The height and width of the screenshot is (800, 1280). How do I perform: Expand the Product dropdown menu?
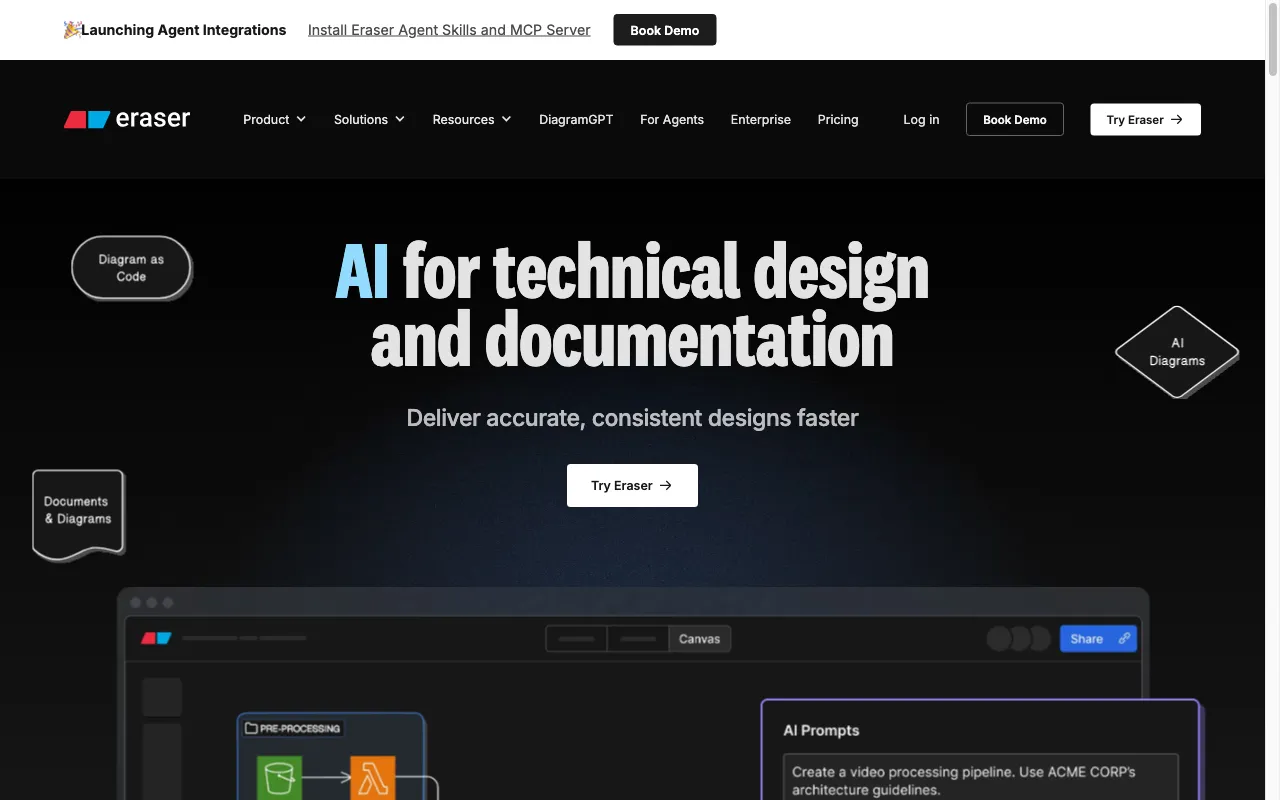click(274, 119)
